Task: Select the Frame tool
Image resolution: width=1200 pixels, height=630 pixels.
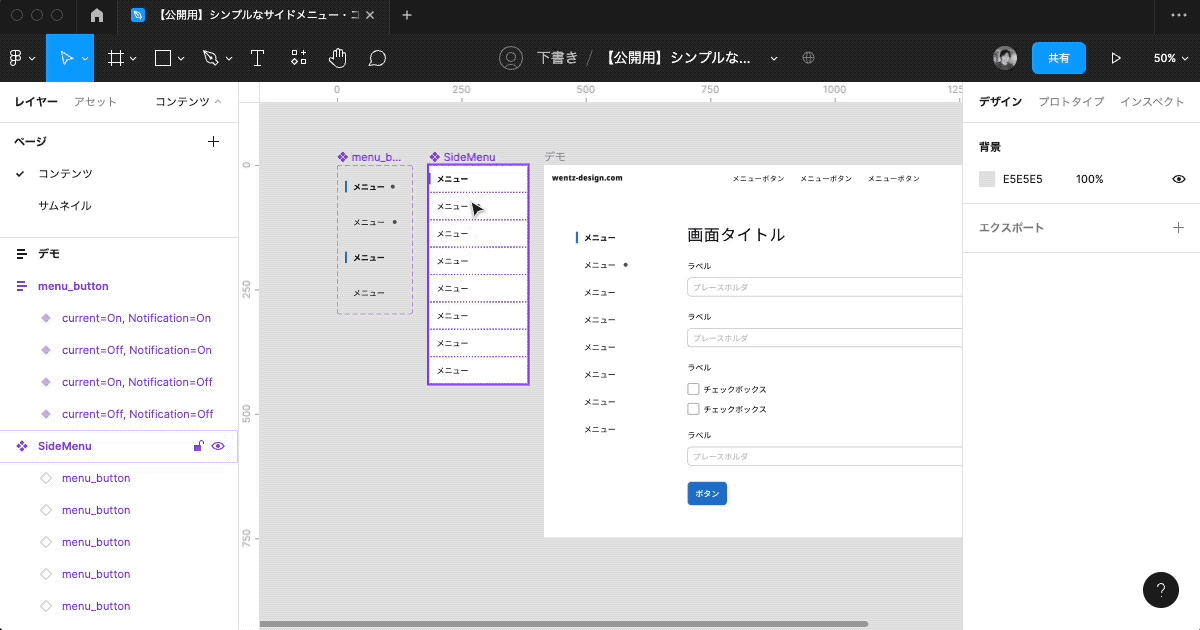Action: (114, 57)
